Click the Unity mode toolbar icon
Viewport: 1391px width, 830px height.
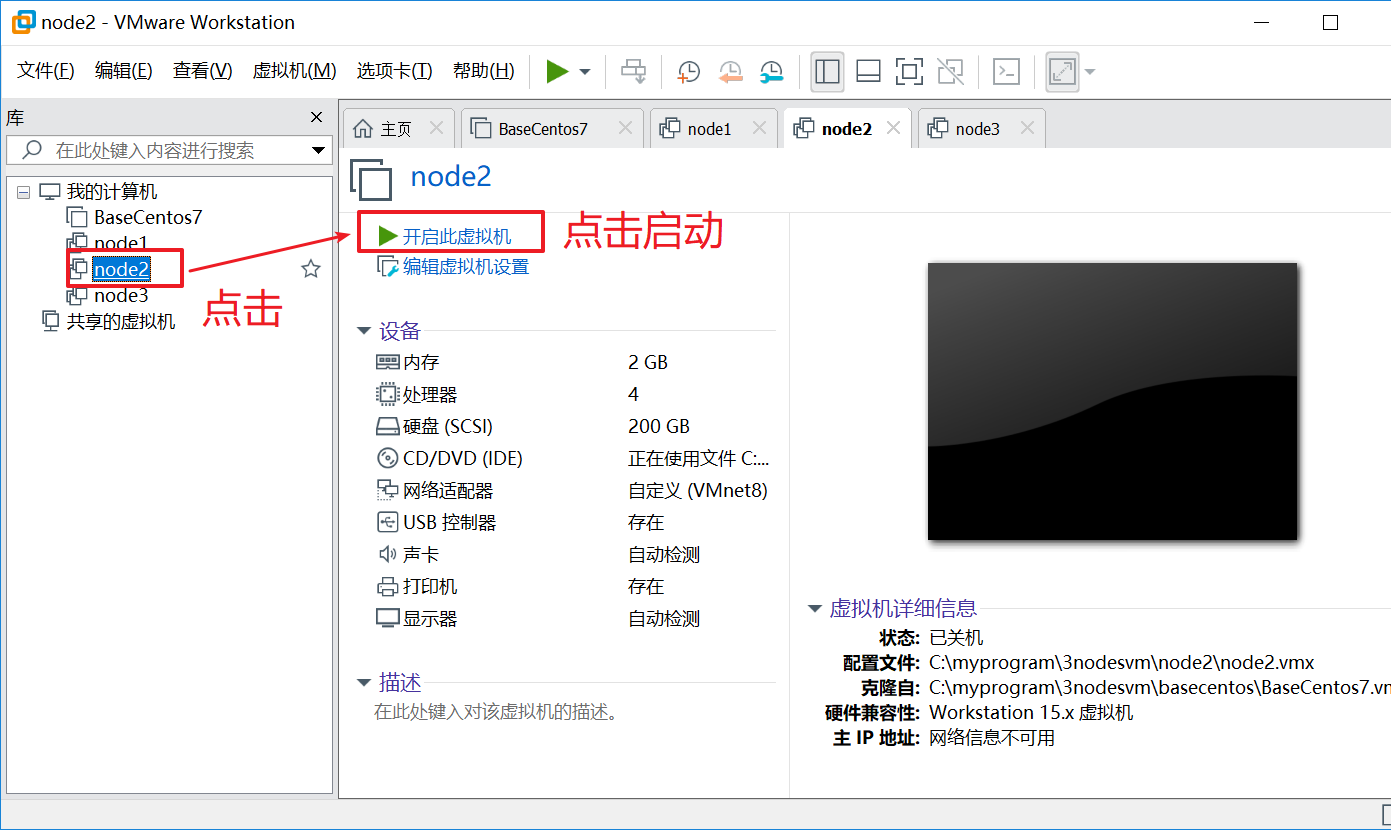pos(950,71)
